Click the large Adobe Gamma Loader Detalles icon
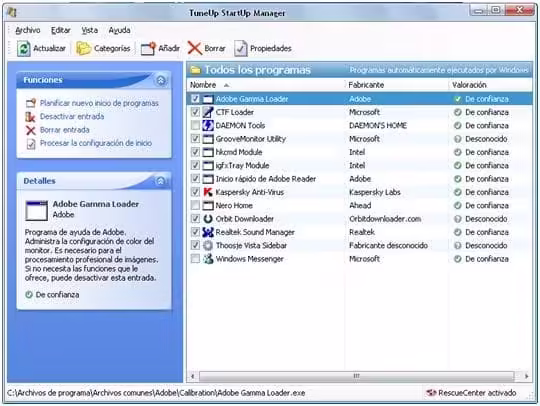 click(x=37, y=210)
